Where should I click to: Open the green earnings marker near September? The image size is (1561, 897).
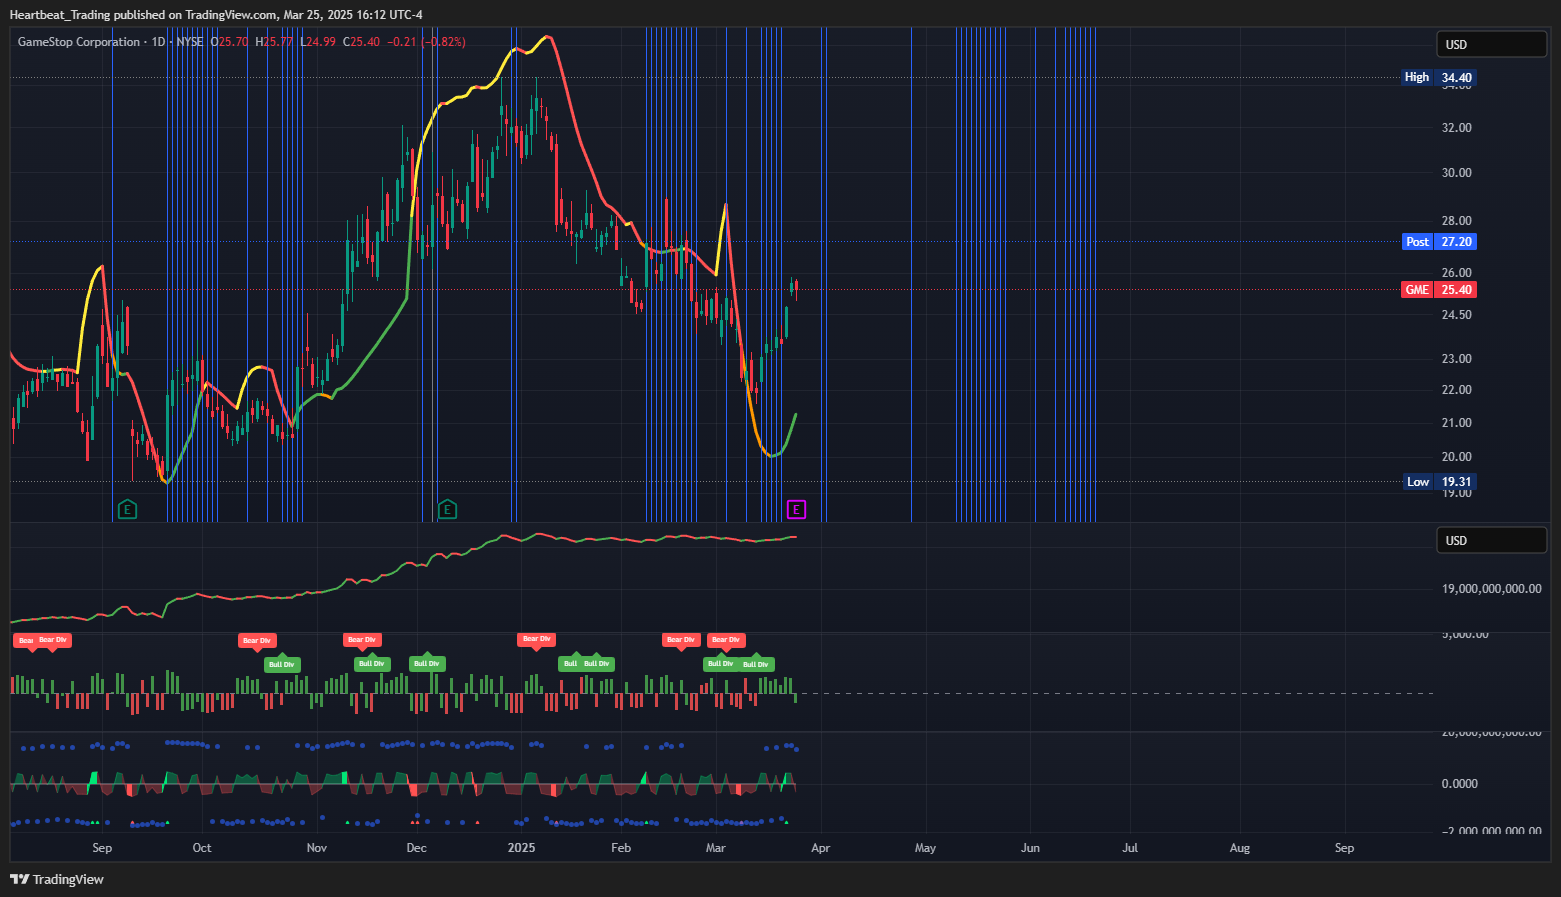(x=127, y=510)
